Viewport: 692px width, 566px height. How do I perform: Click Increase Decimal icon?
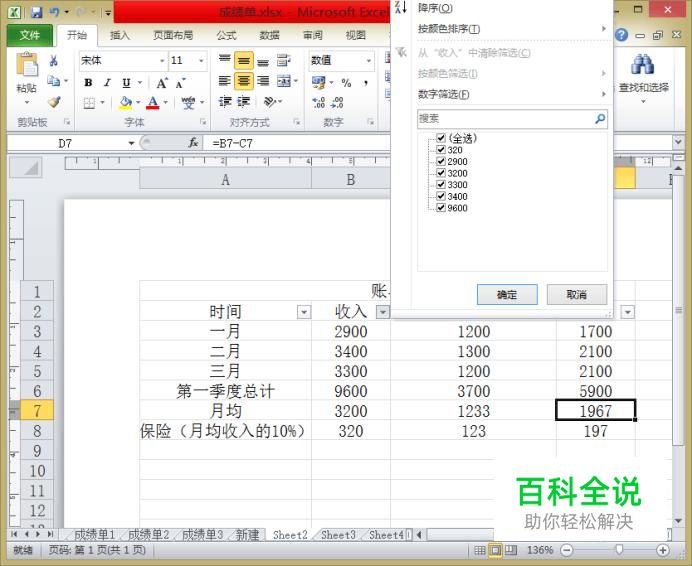[x=318, y=103]
